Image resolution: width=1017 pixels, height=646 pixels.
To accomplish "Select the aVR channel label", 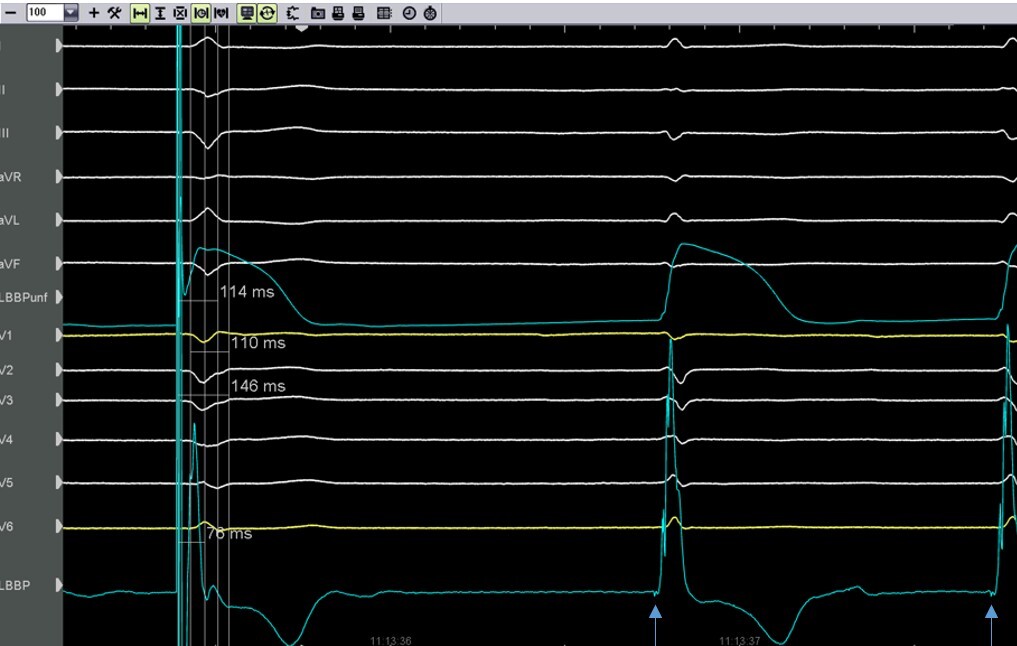I will (x=11, y=177).
